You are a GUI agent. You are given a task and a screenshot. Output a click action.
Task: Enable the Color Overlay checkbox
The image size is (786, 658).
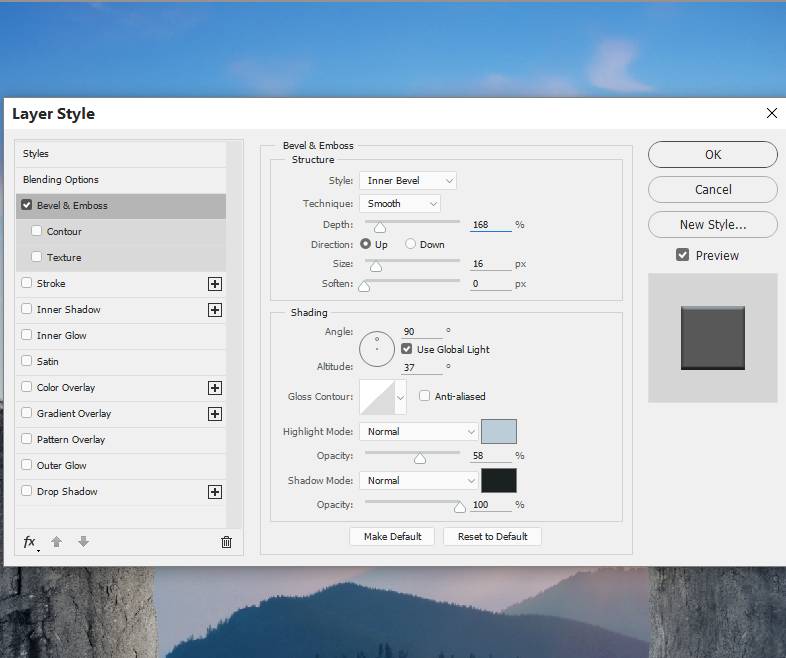(x=27, y=387)
